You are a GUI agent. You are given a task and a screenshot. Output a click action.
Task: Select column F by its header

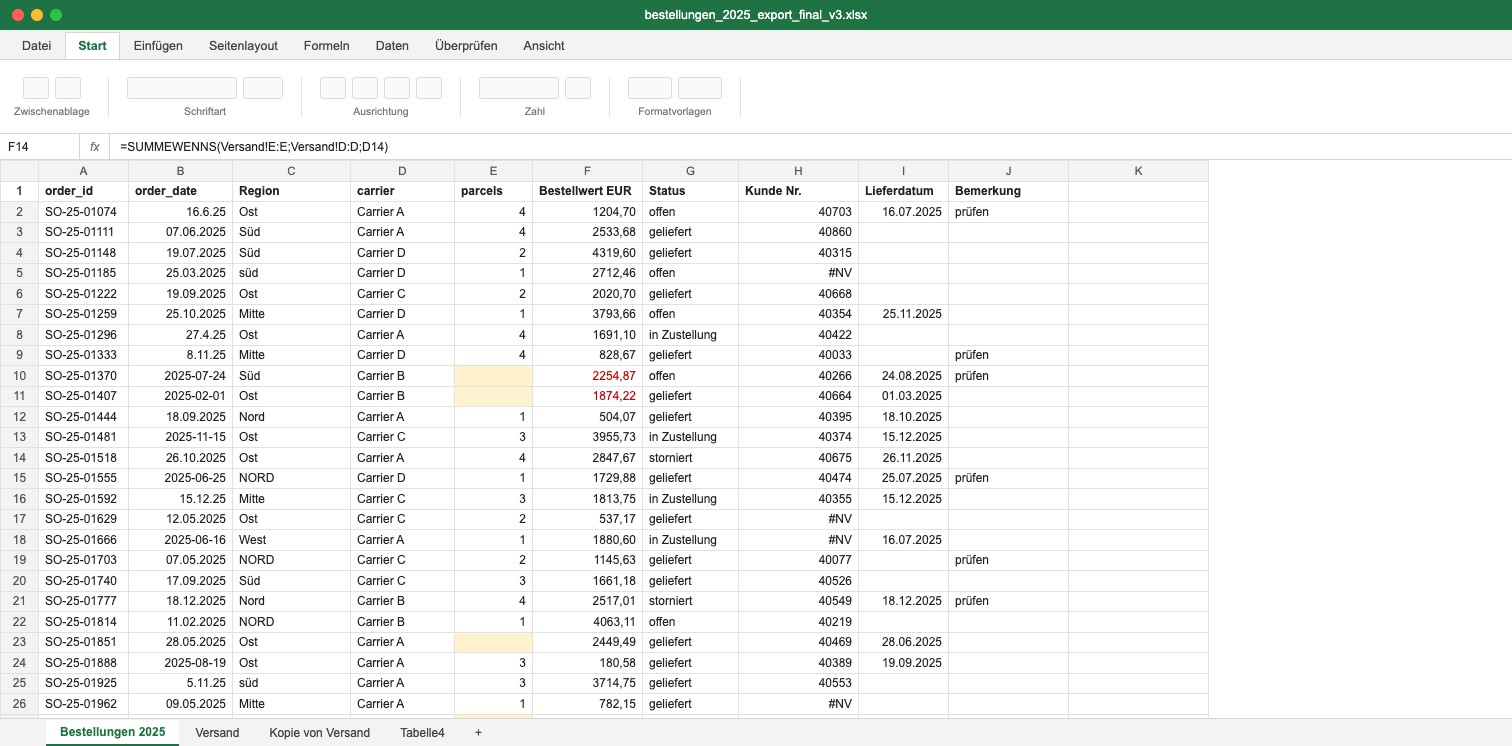[x=587, y=171]
